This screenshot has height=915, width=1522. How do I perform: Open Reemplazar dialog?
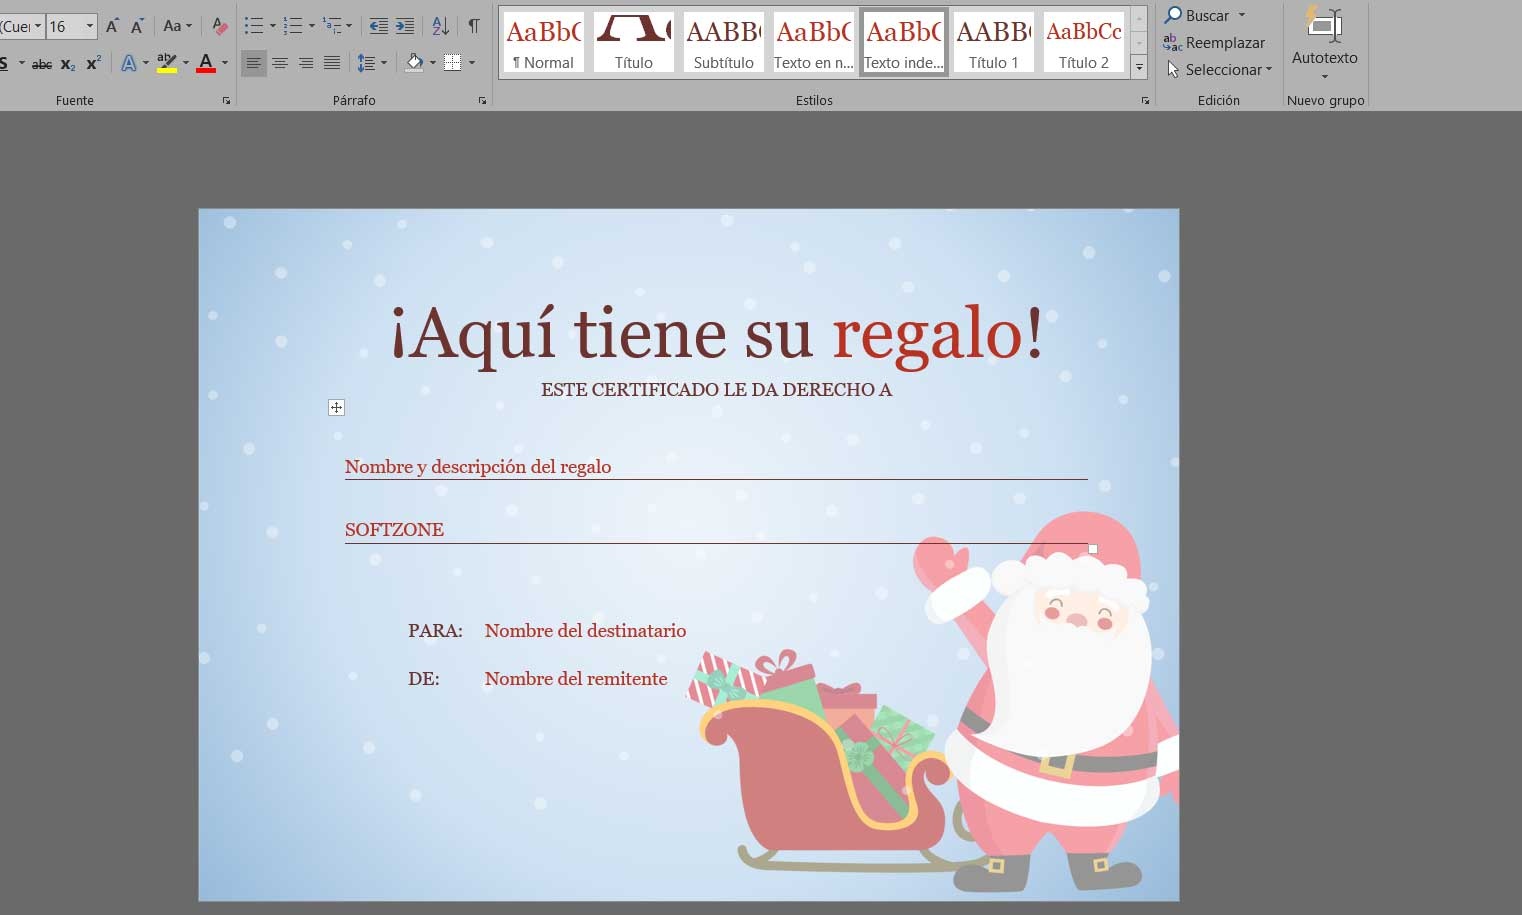tap(1214, 43)
